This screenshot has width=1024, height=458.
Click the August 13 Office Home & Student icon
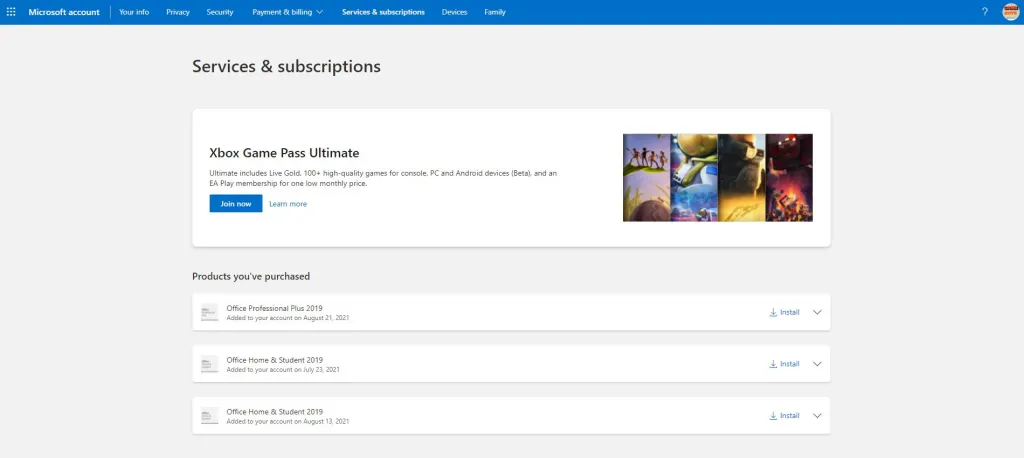tap(209, 416)
